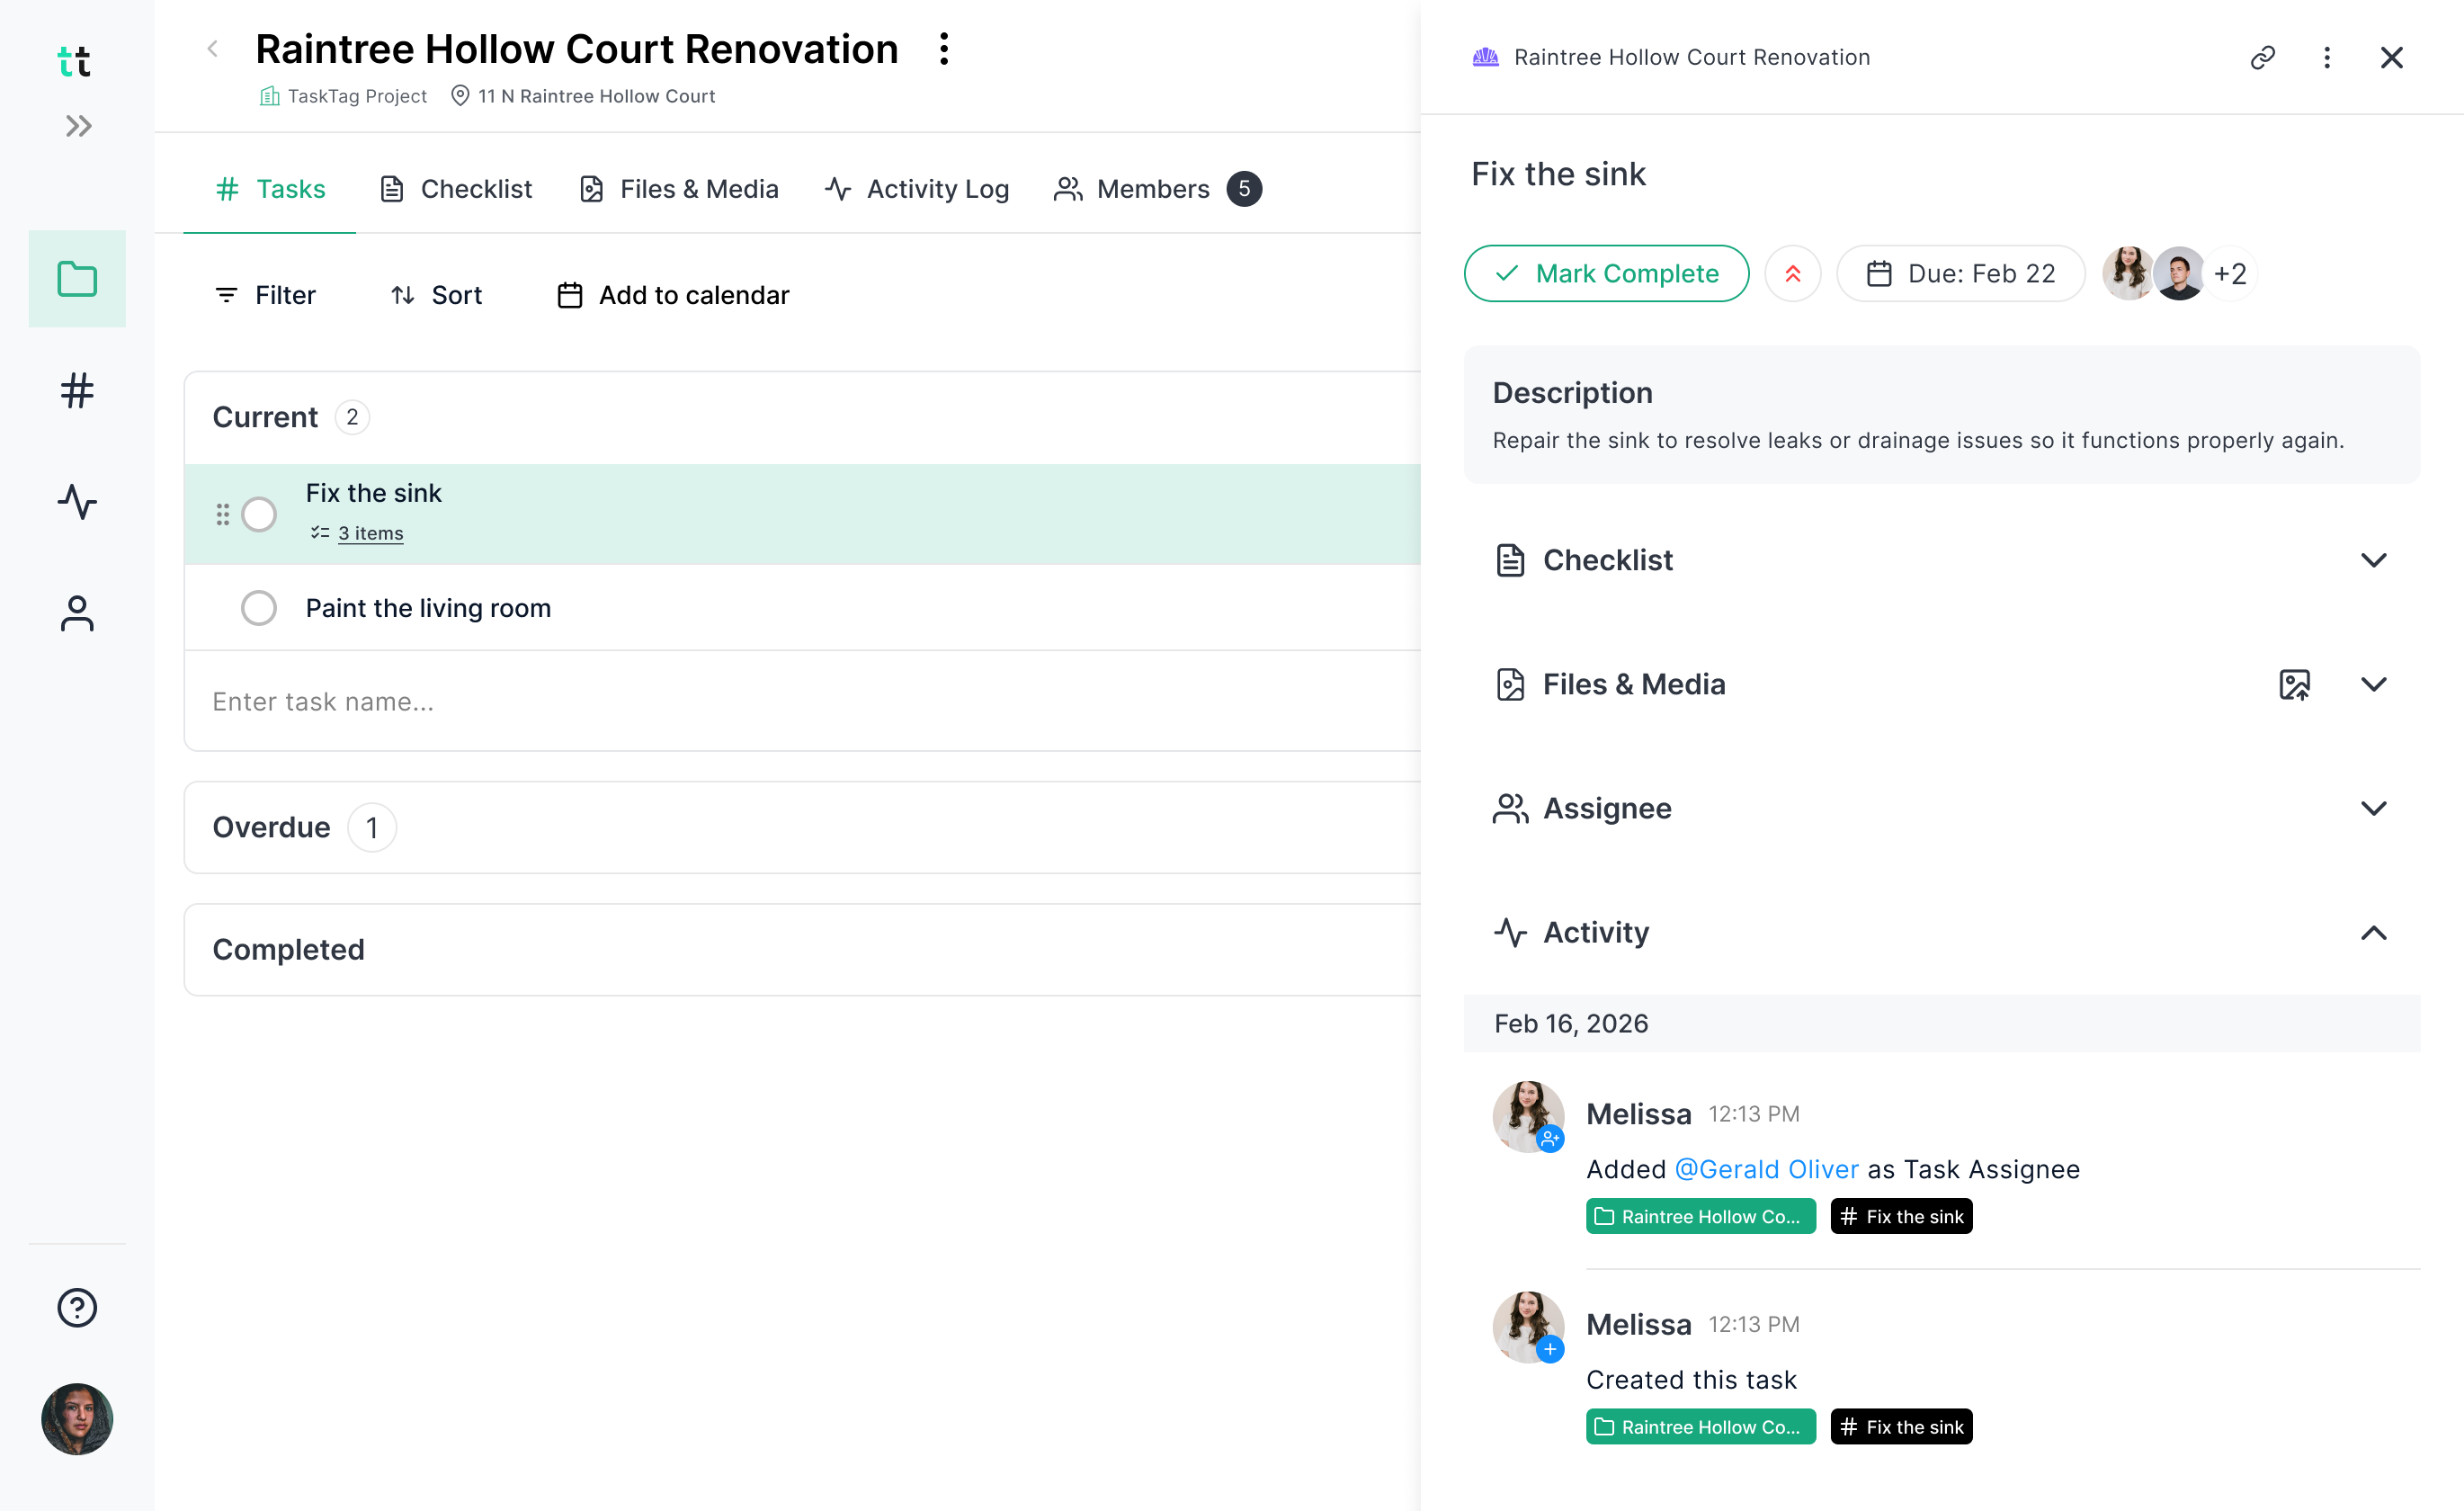This screenshot has width=2464, height=1511.
Task: Open the hashtag tasks sidebar icon
Action: point(77,391)
